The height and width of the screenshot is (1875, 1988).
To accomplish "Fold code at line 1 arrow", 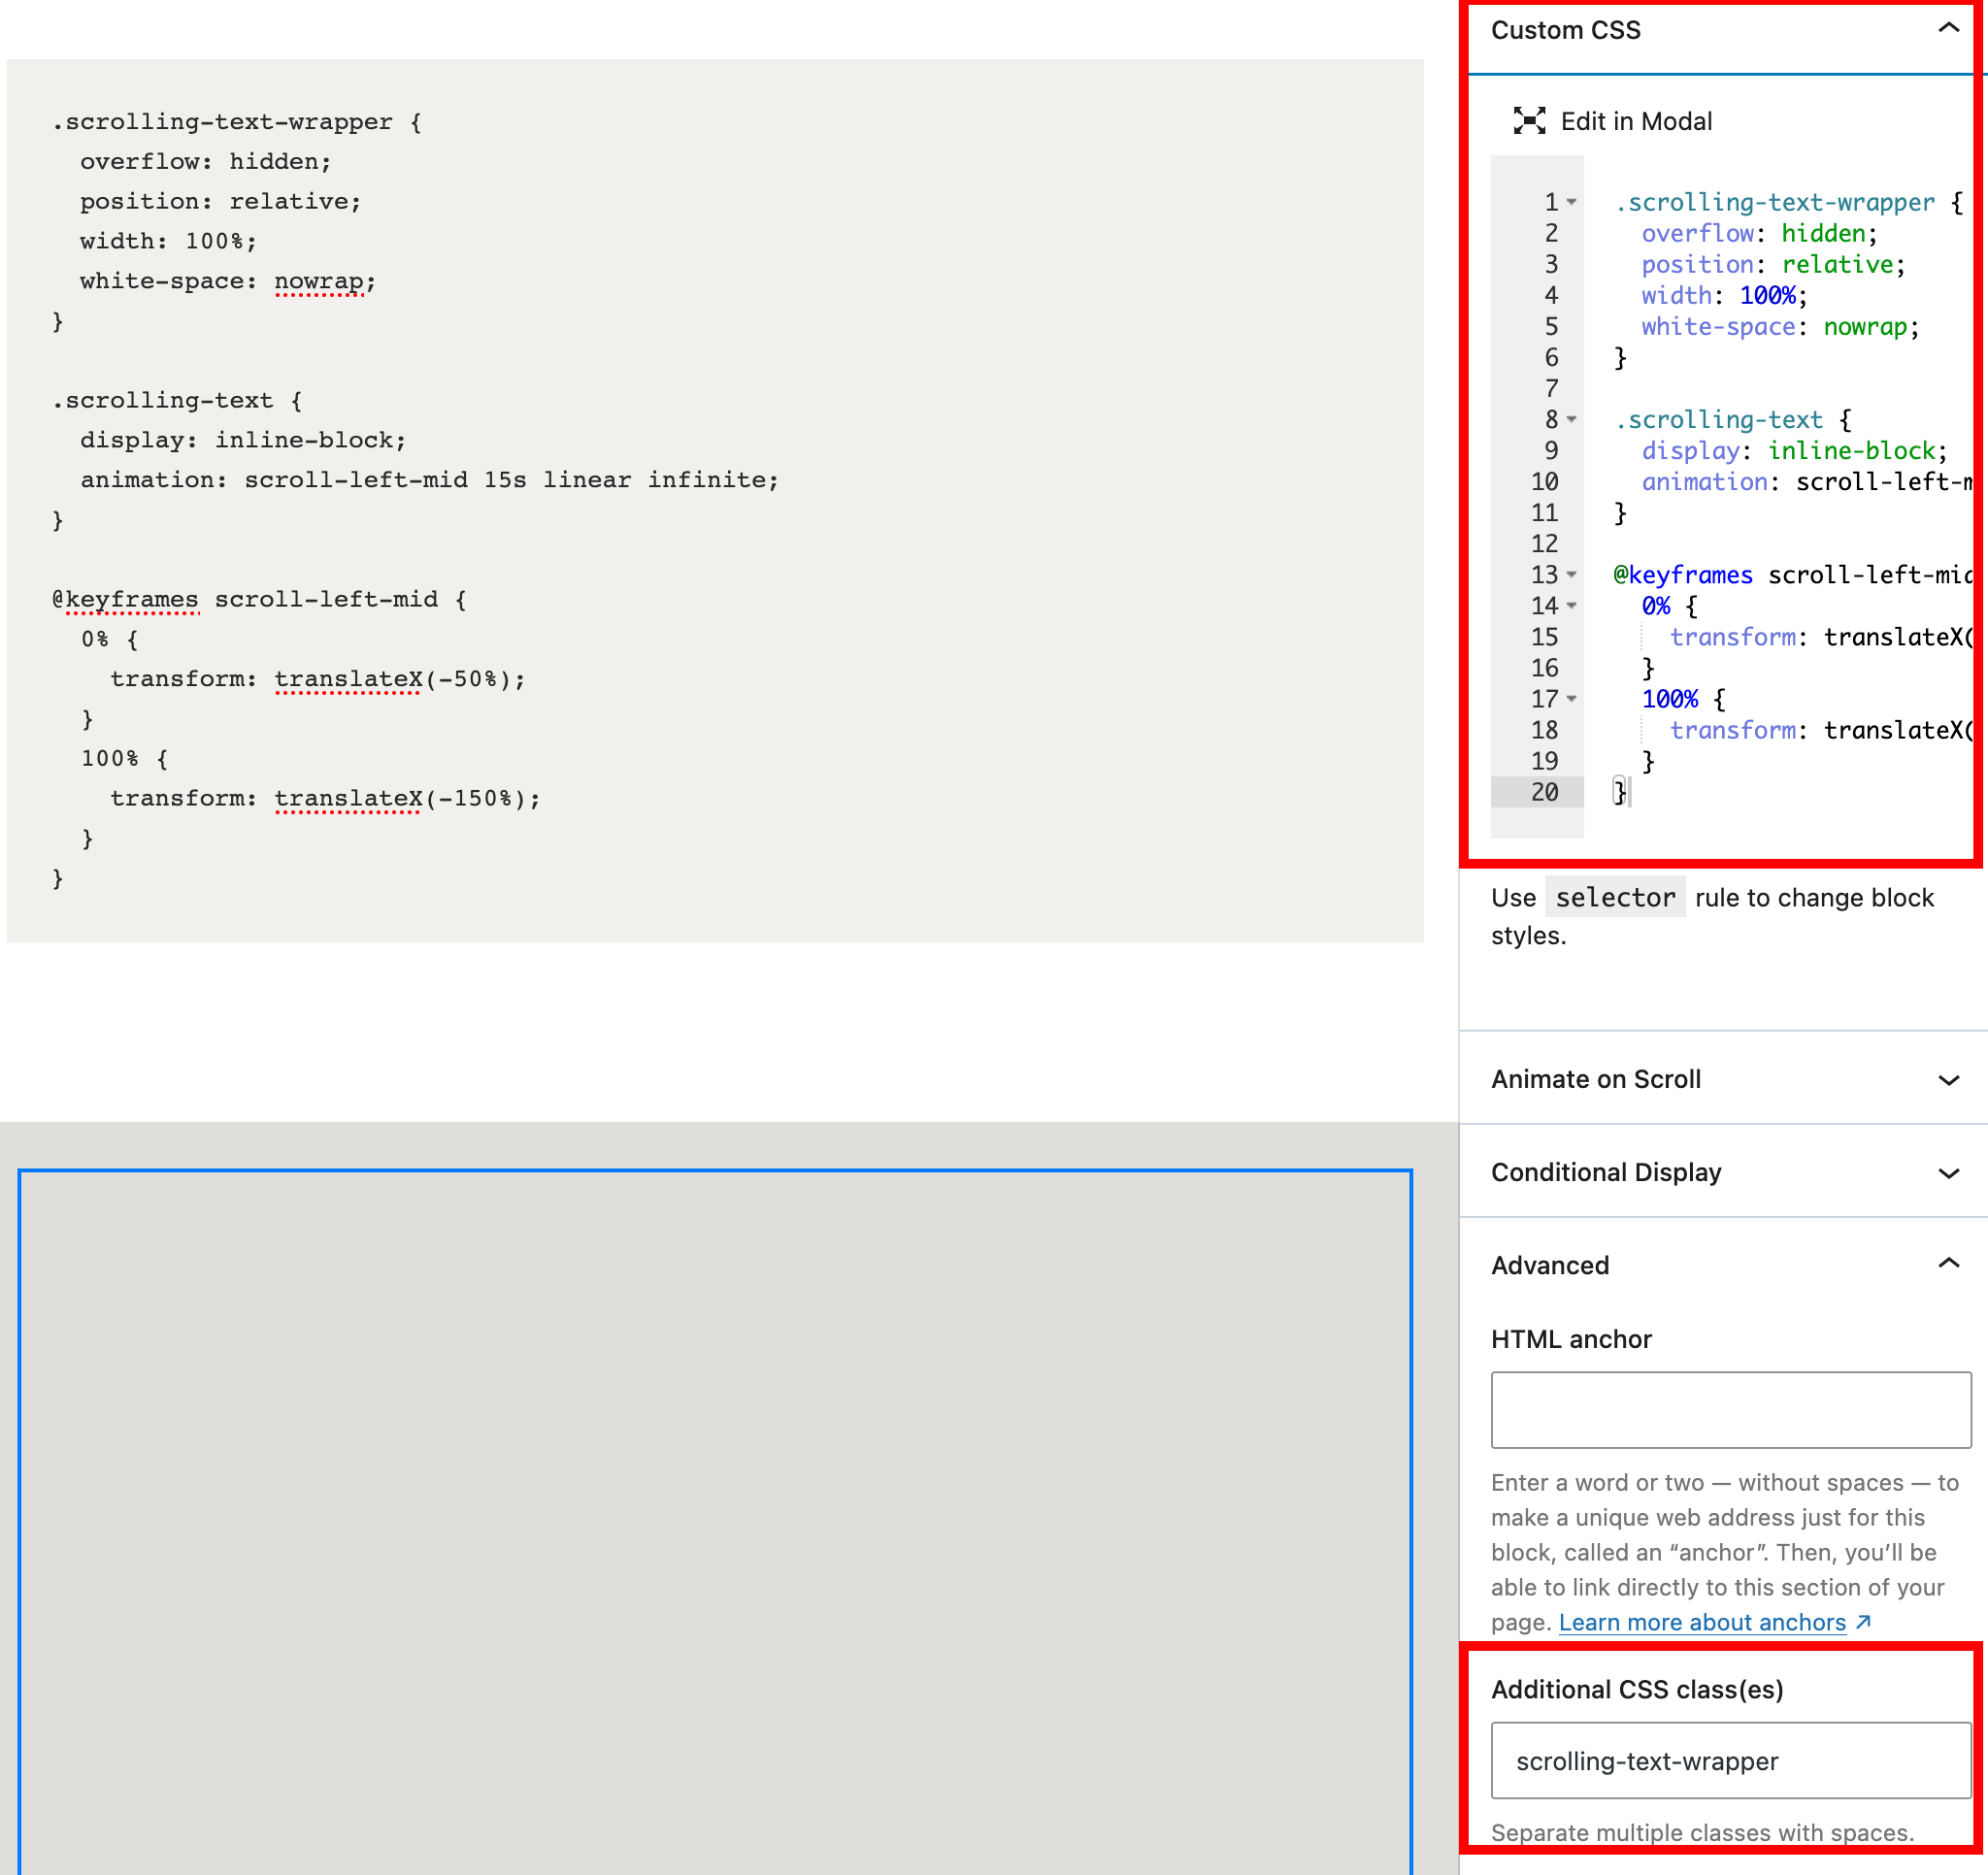I will click(x=1572, y=203).
